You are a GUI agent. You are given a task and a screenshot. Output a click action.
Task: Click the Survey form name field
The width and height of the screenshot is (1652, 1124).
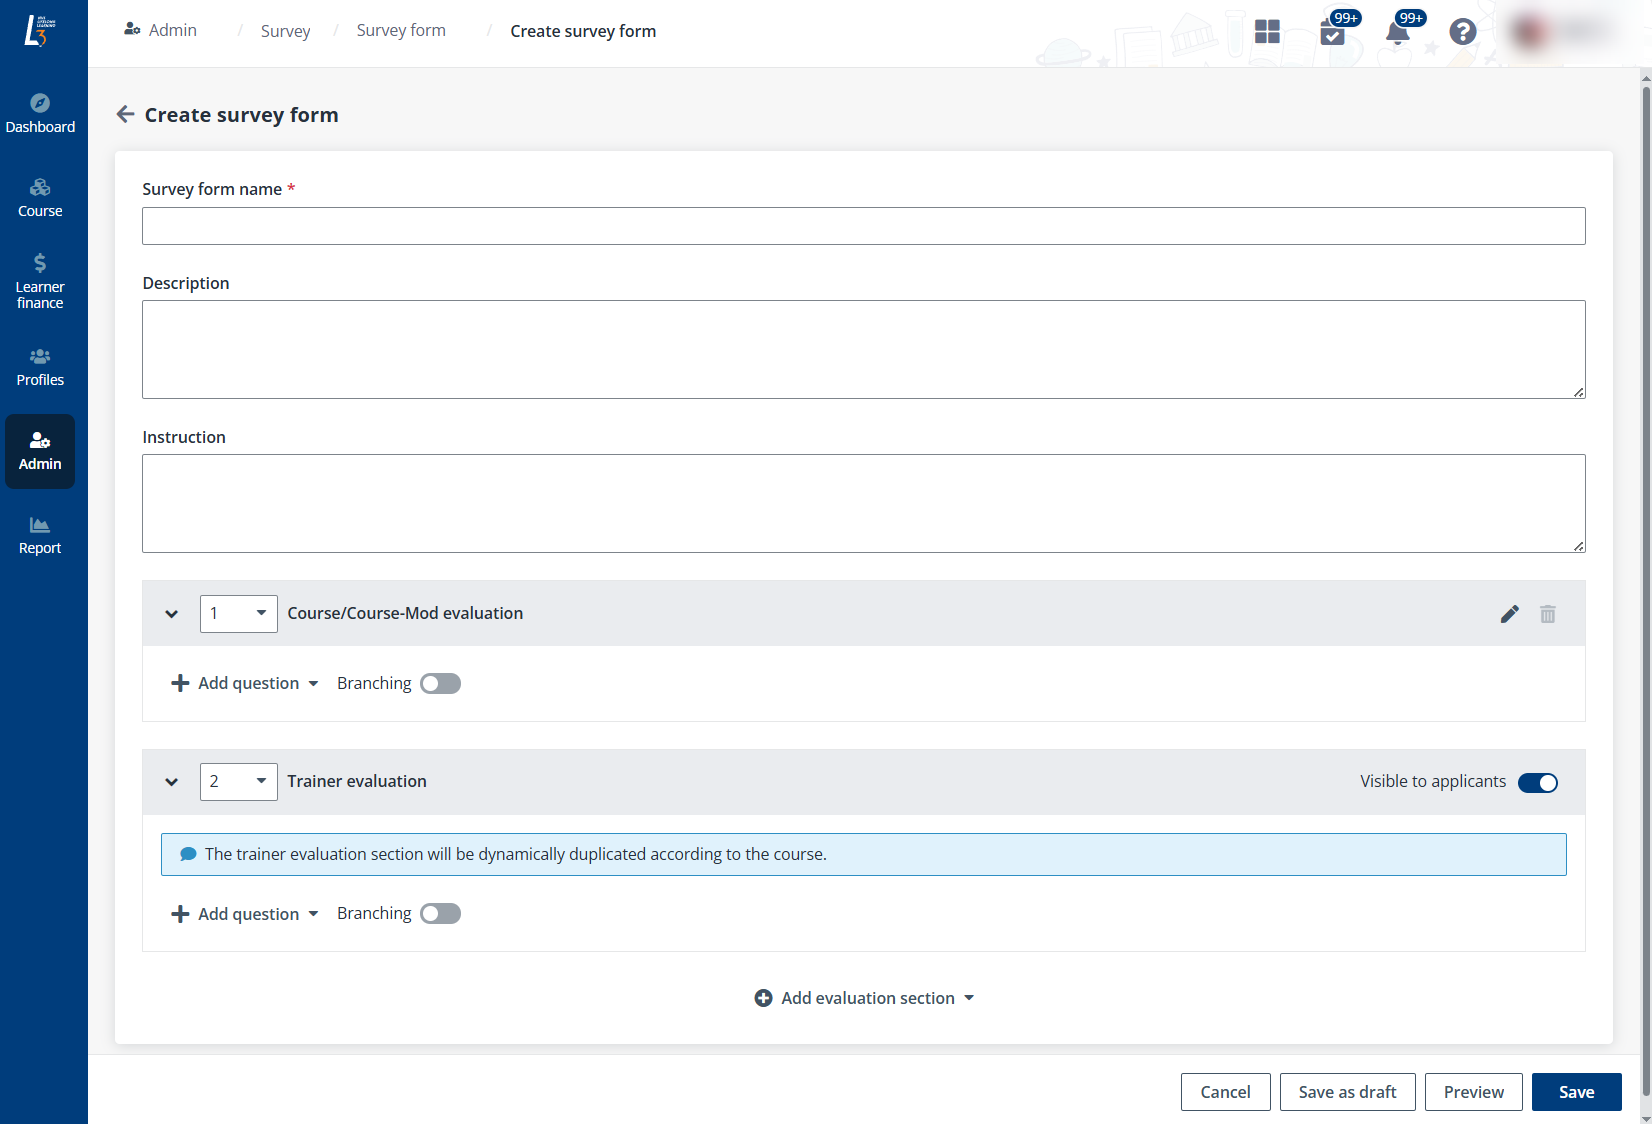pyautogui.click(x=863, y=226)
